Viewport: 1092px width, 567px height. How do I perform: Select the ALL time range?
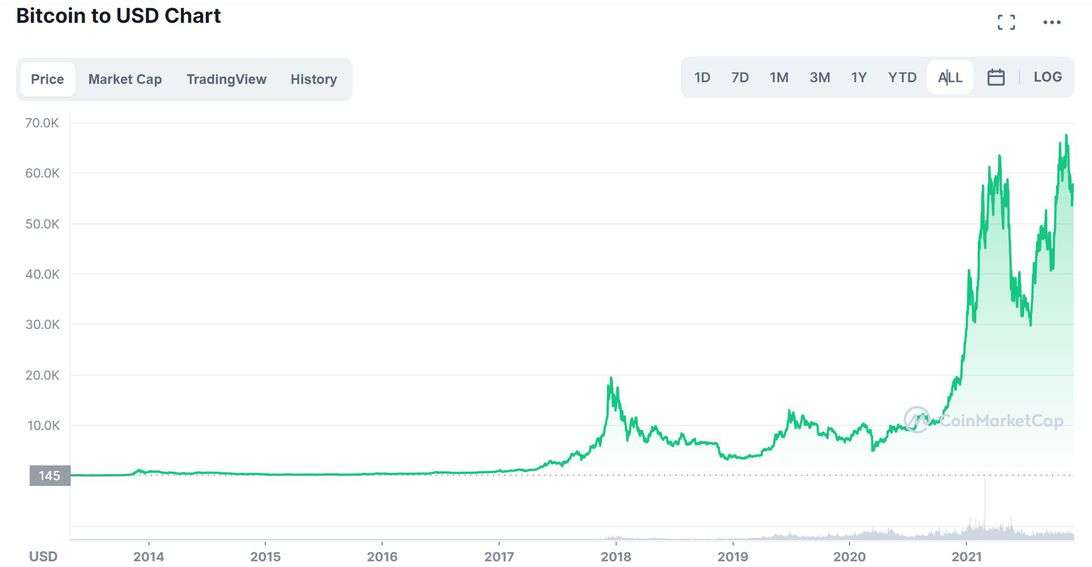pos(950,77)
